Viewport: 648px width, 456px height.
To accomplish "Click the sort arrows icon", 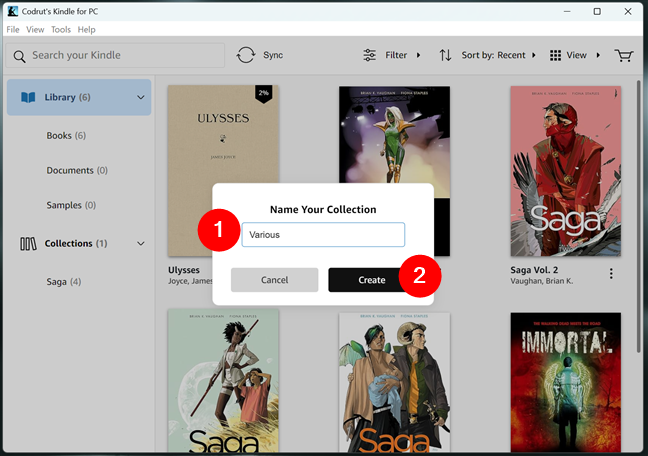I will coord(445,55).
